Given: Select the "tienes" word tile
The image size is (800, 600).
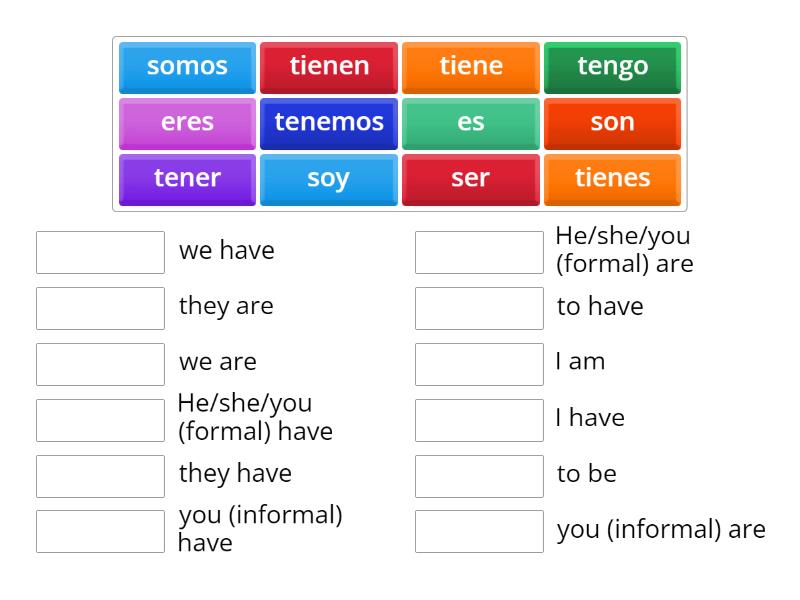Looking at the screenshot, I should [612, 178].
